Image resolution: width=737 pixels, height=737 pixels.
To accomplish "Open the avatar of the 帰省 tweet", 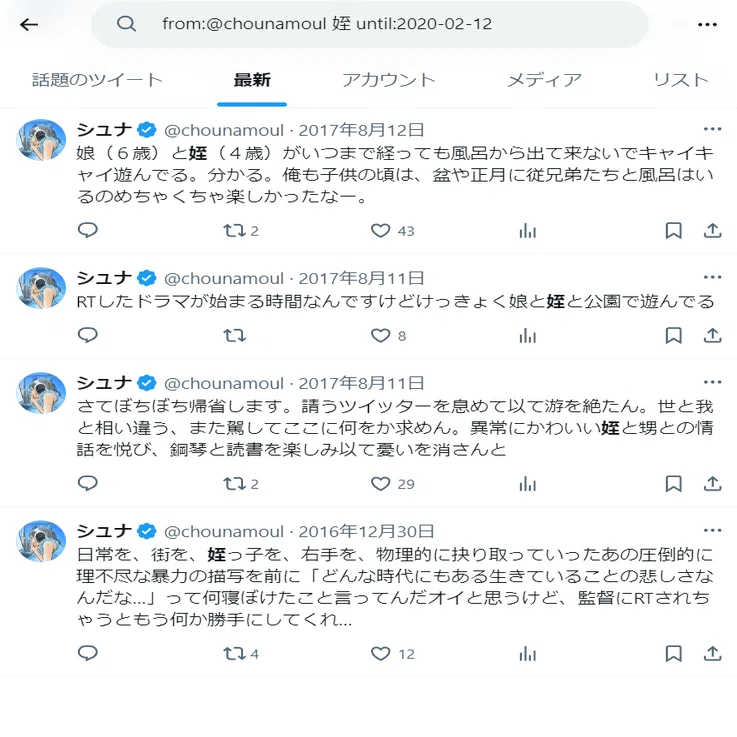I will 41,393.
